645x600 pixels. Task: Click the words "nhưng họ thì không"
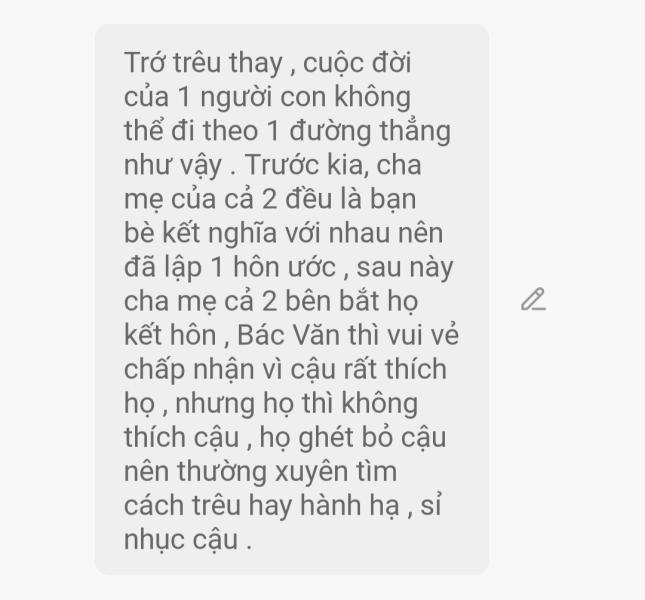[x=297, y=404]
